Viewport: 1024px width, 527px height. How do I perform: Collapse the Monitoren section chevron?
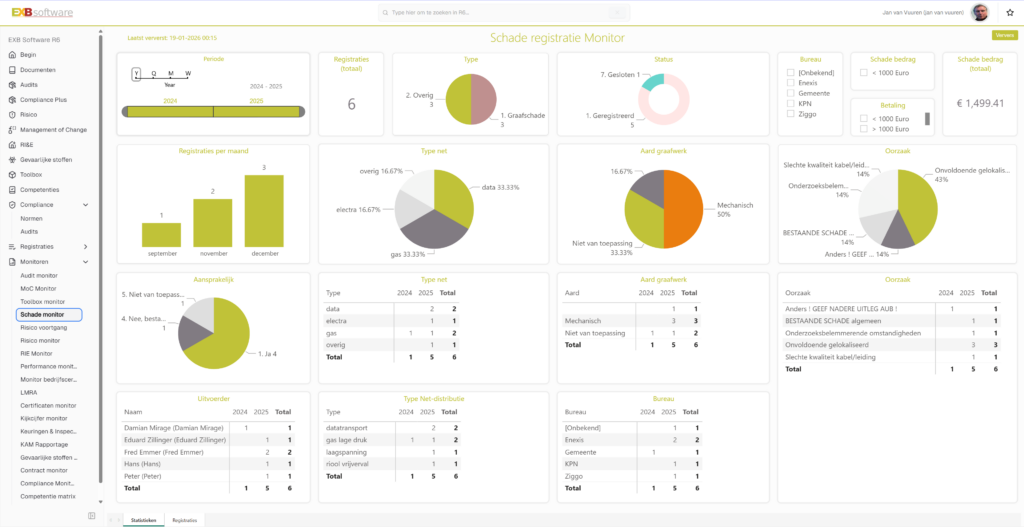(x=86, y=262)
